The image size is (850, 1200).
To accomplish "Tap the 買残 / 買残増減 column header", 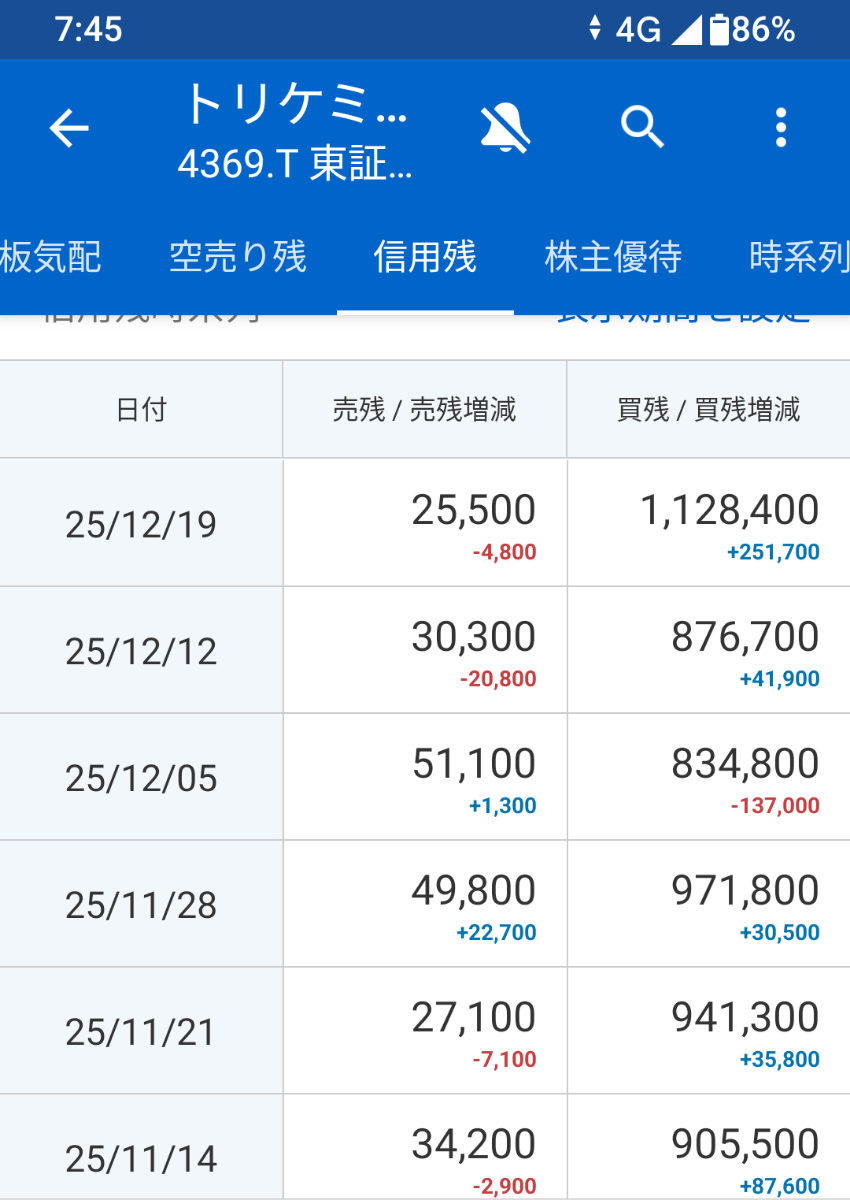I will tap(710, 408).
